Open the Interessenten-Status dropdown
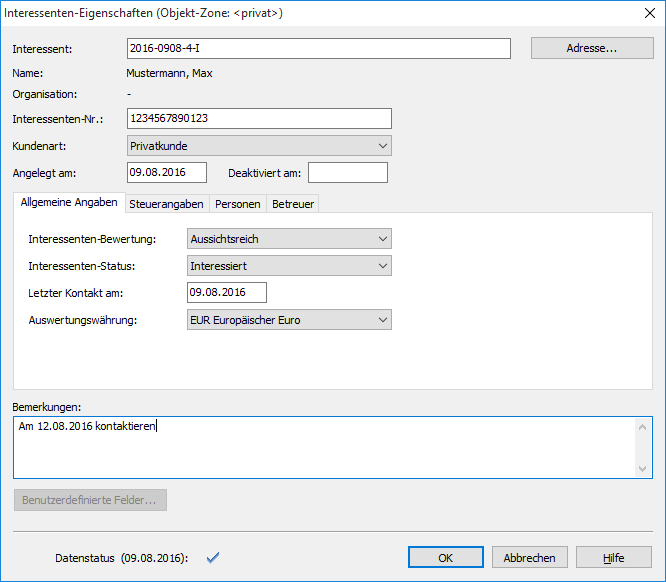The image size is (666, 582). pos(289,266)
